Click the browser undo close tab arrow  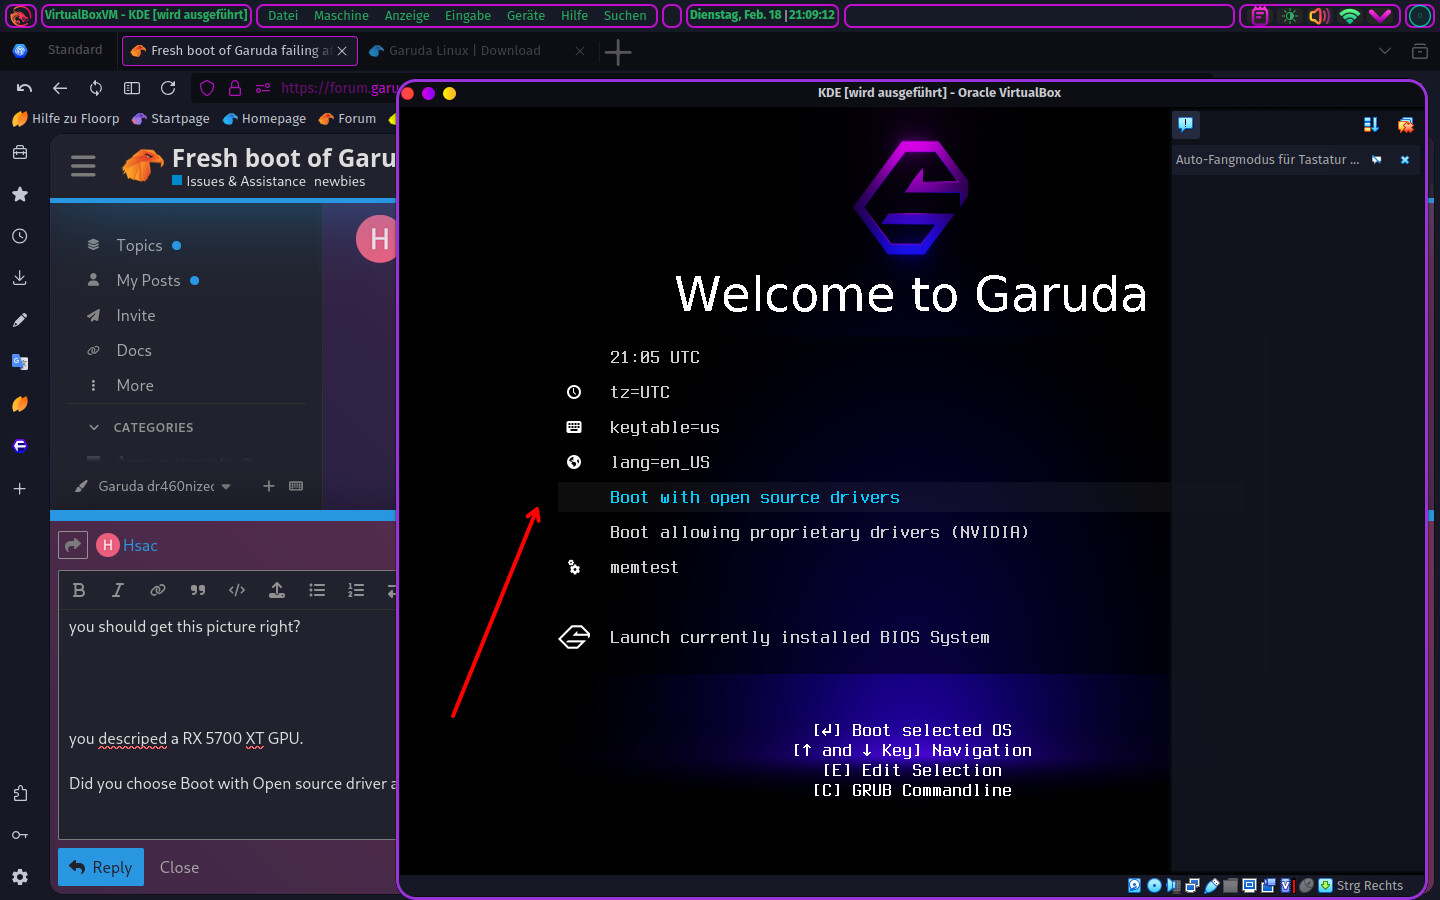[24, 88]
